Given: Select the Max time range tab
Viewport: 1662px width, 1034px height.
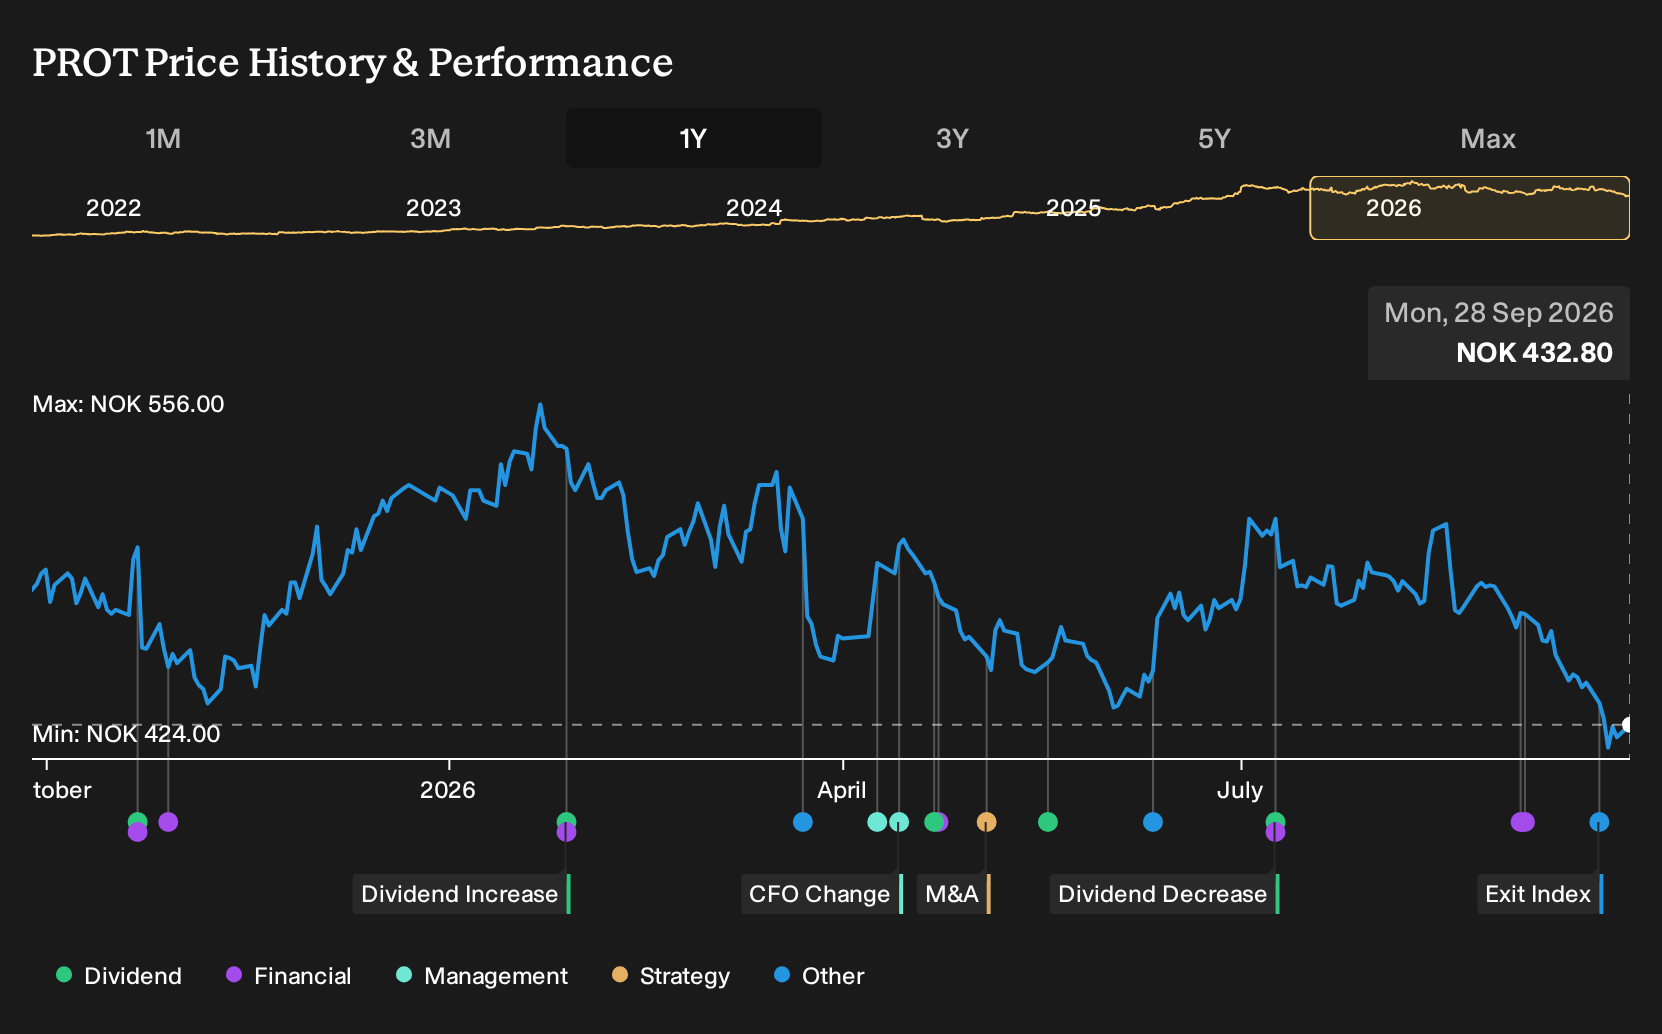Looking at the screenshot, I should point(1488,138).
